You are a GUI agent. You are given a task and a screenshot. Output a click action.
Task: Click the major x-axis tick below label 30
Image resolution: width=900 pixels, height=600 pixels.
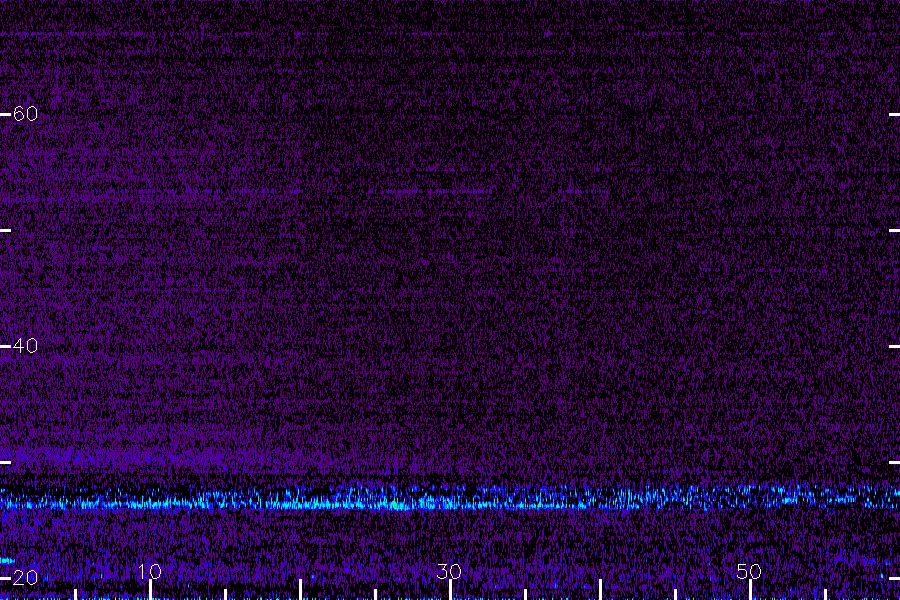point(450,590)
